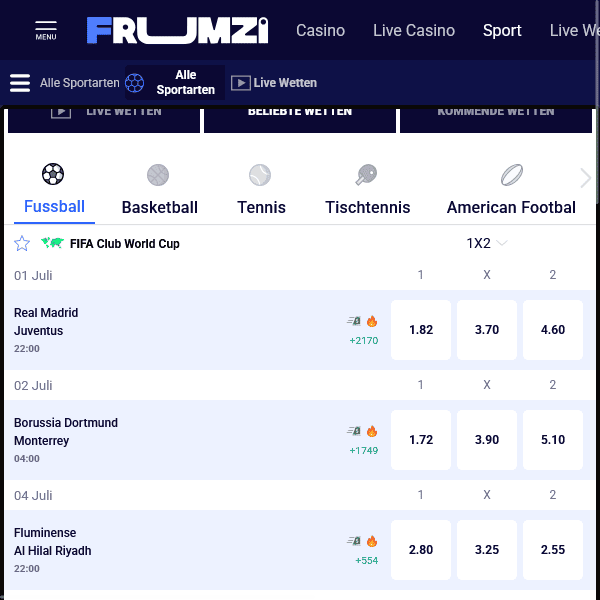Toggle draw odds 3.90 for Dortmund match
The image size is (600, 600).
pyautogui.click(x=487, y=440)
